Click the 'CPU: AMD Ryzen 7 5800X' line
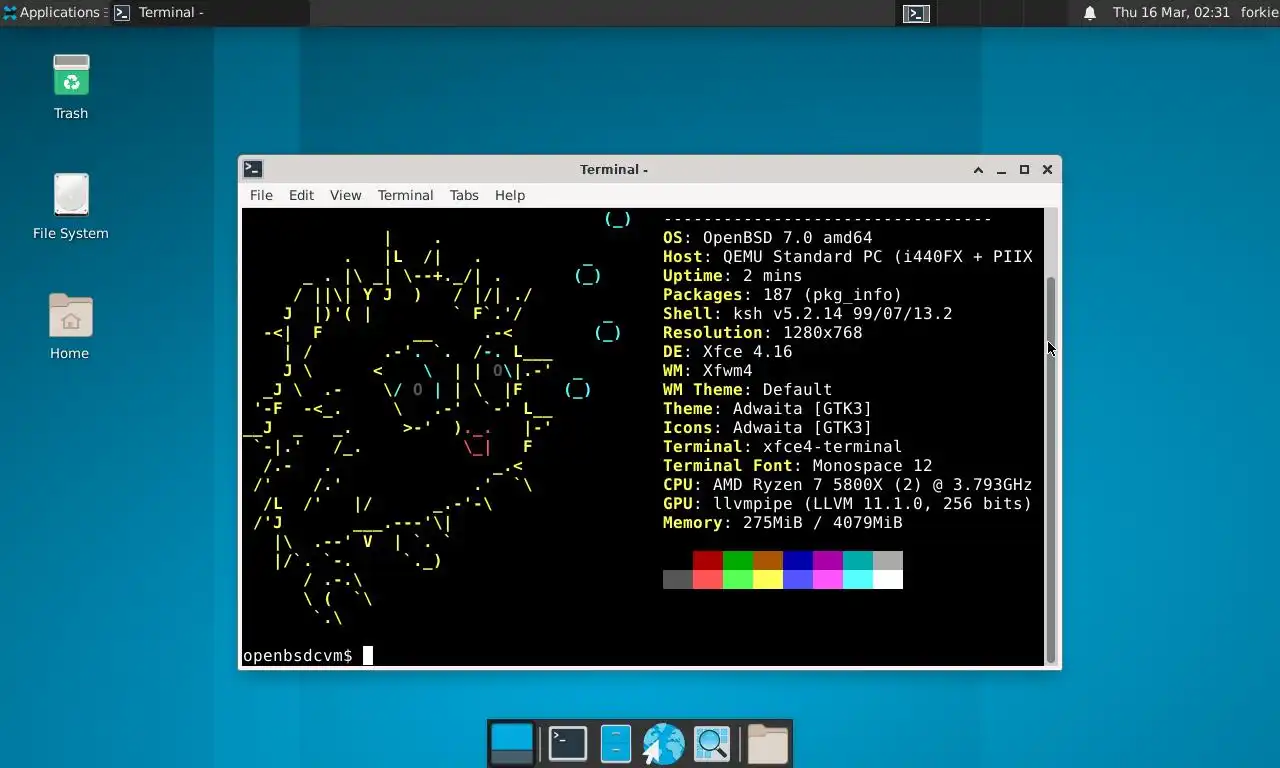Image resolution: width=1280 pixels, height=768 pixels. tap(847, 485)
